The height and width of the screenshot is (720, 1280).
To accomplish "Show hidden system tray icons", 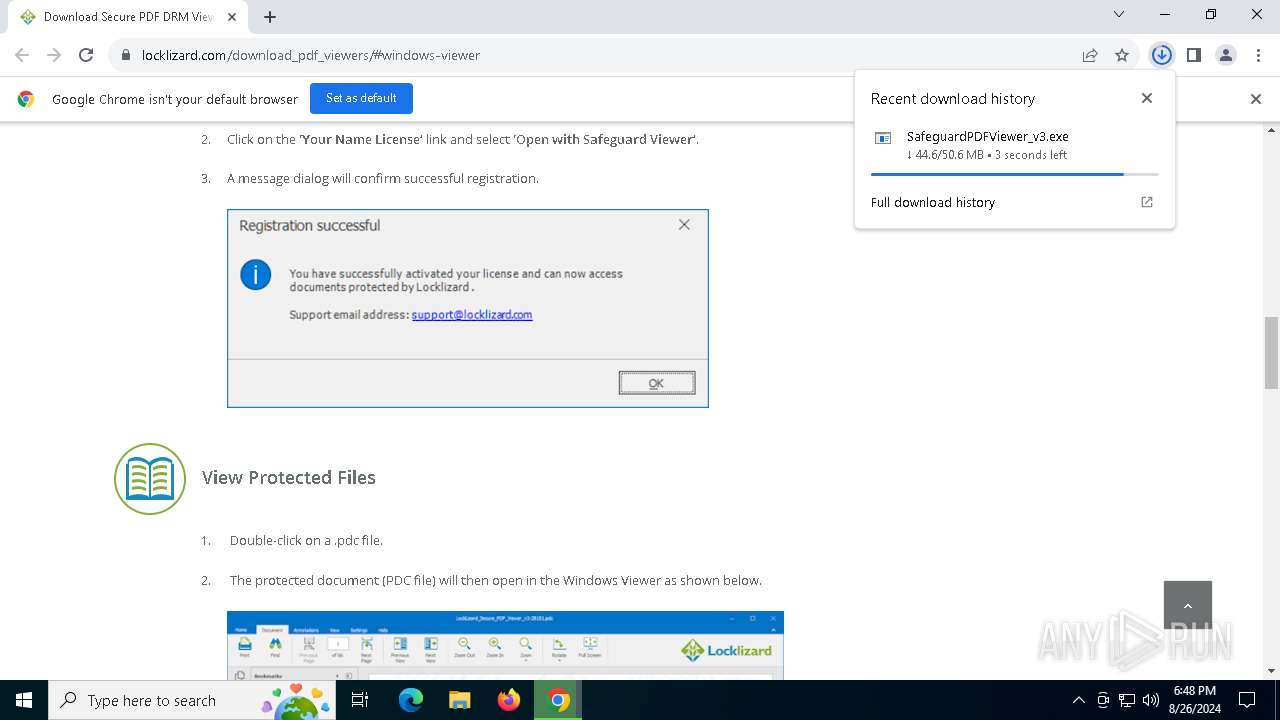I will (1078, 700).
